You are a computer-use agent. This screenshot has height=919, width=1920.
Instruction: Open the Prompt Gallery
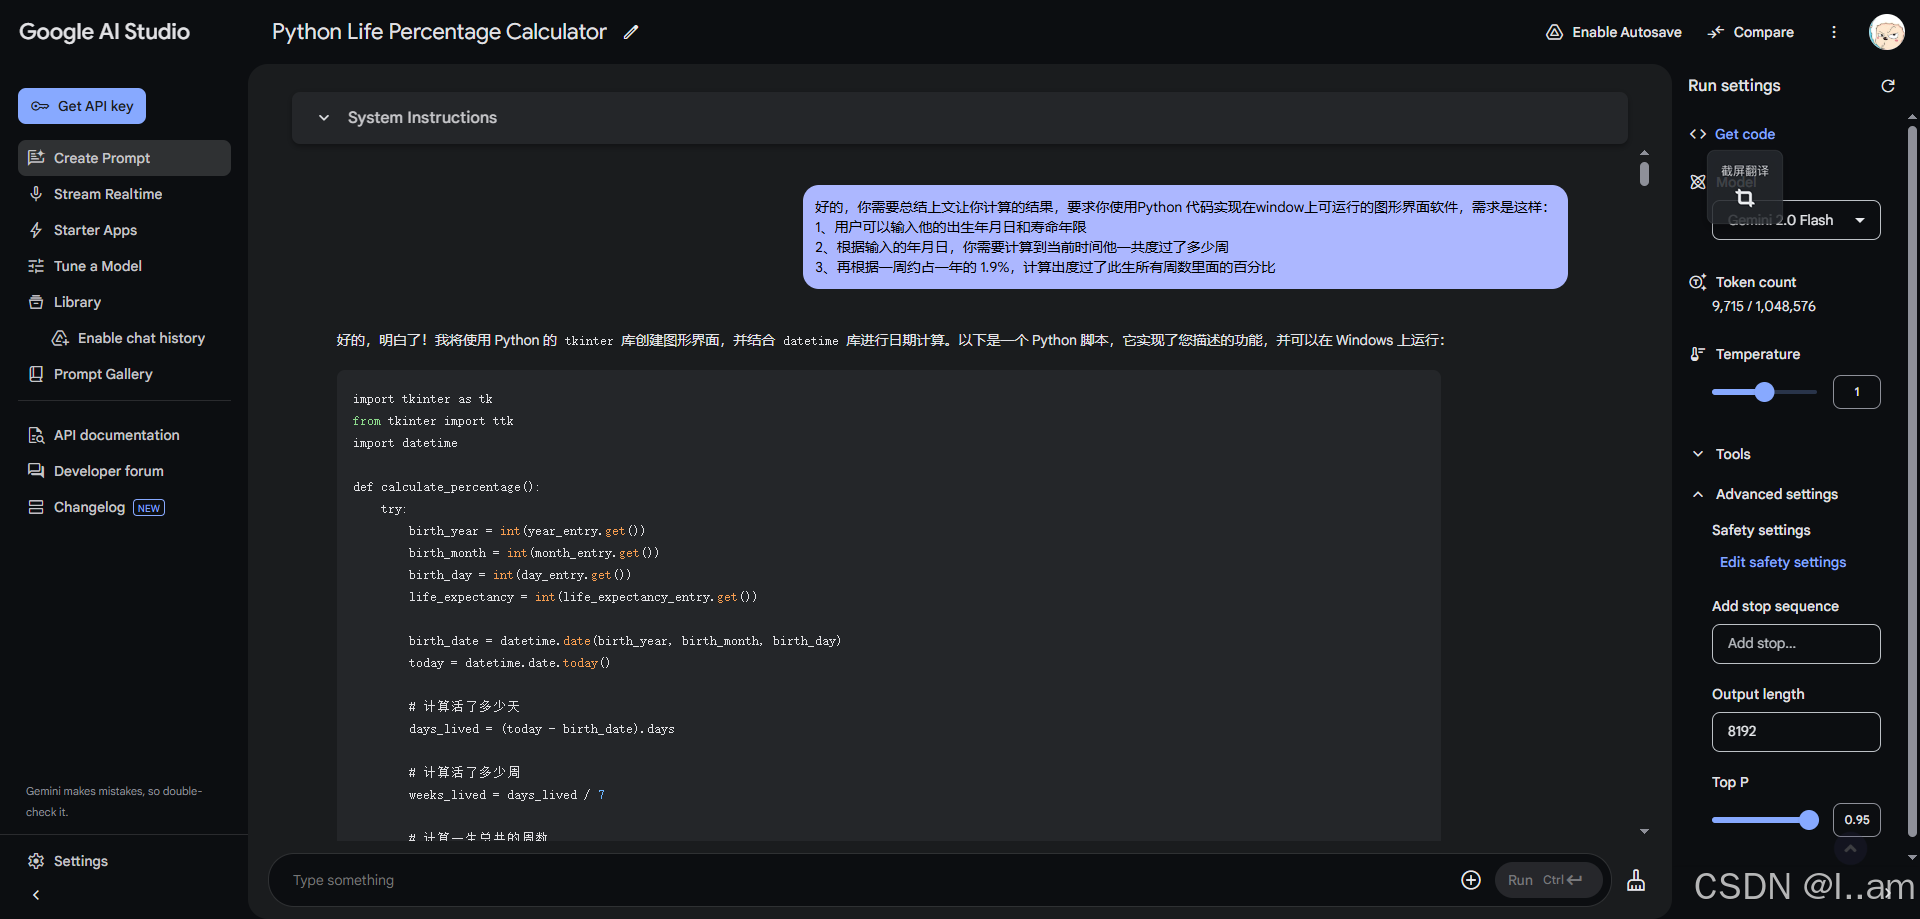pyautogui.click(x=124, y=374)
